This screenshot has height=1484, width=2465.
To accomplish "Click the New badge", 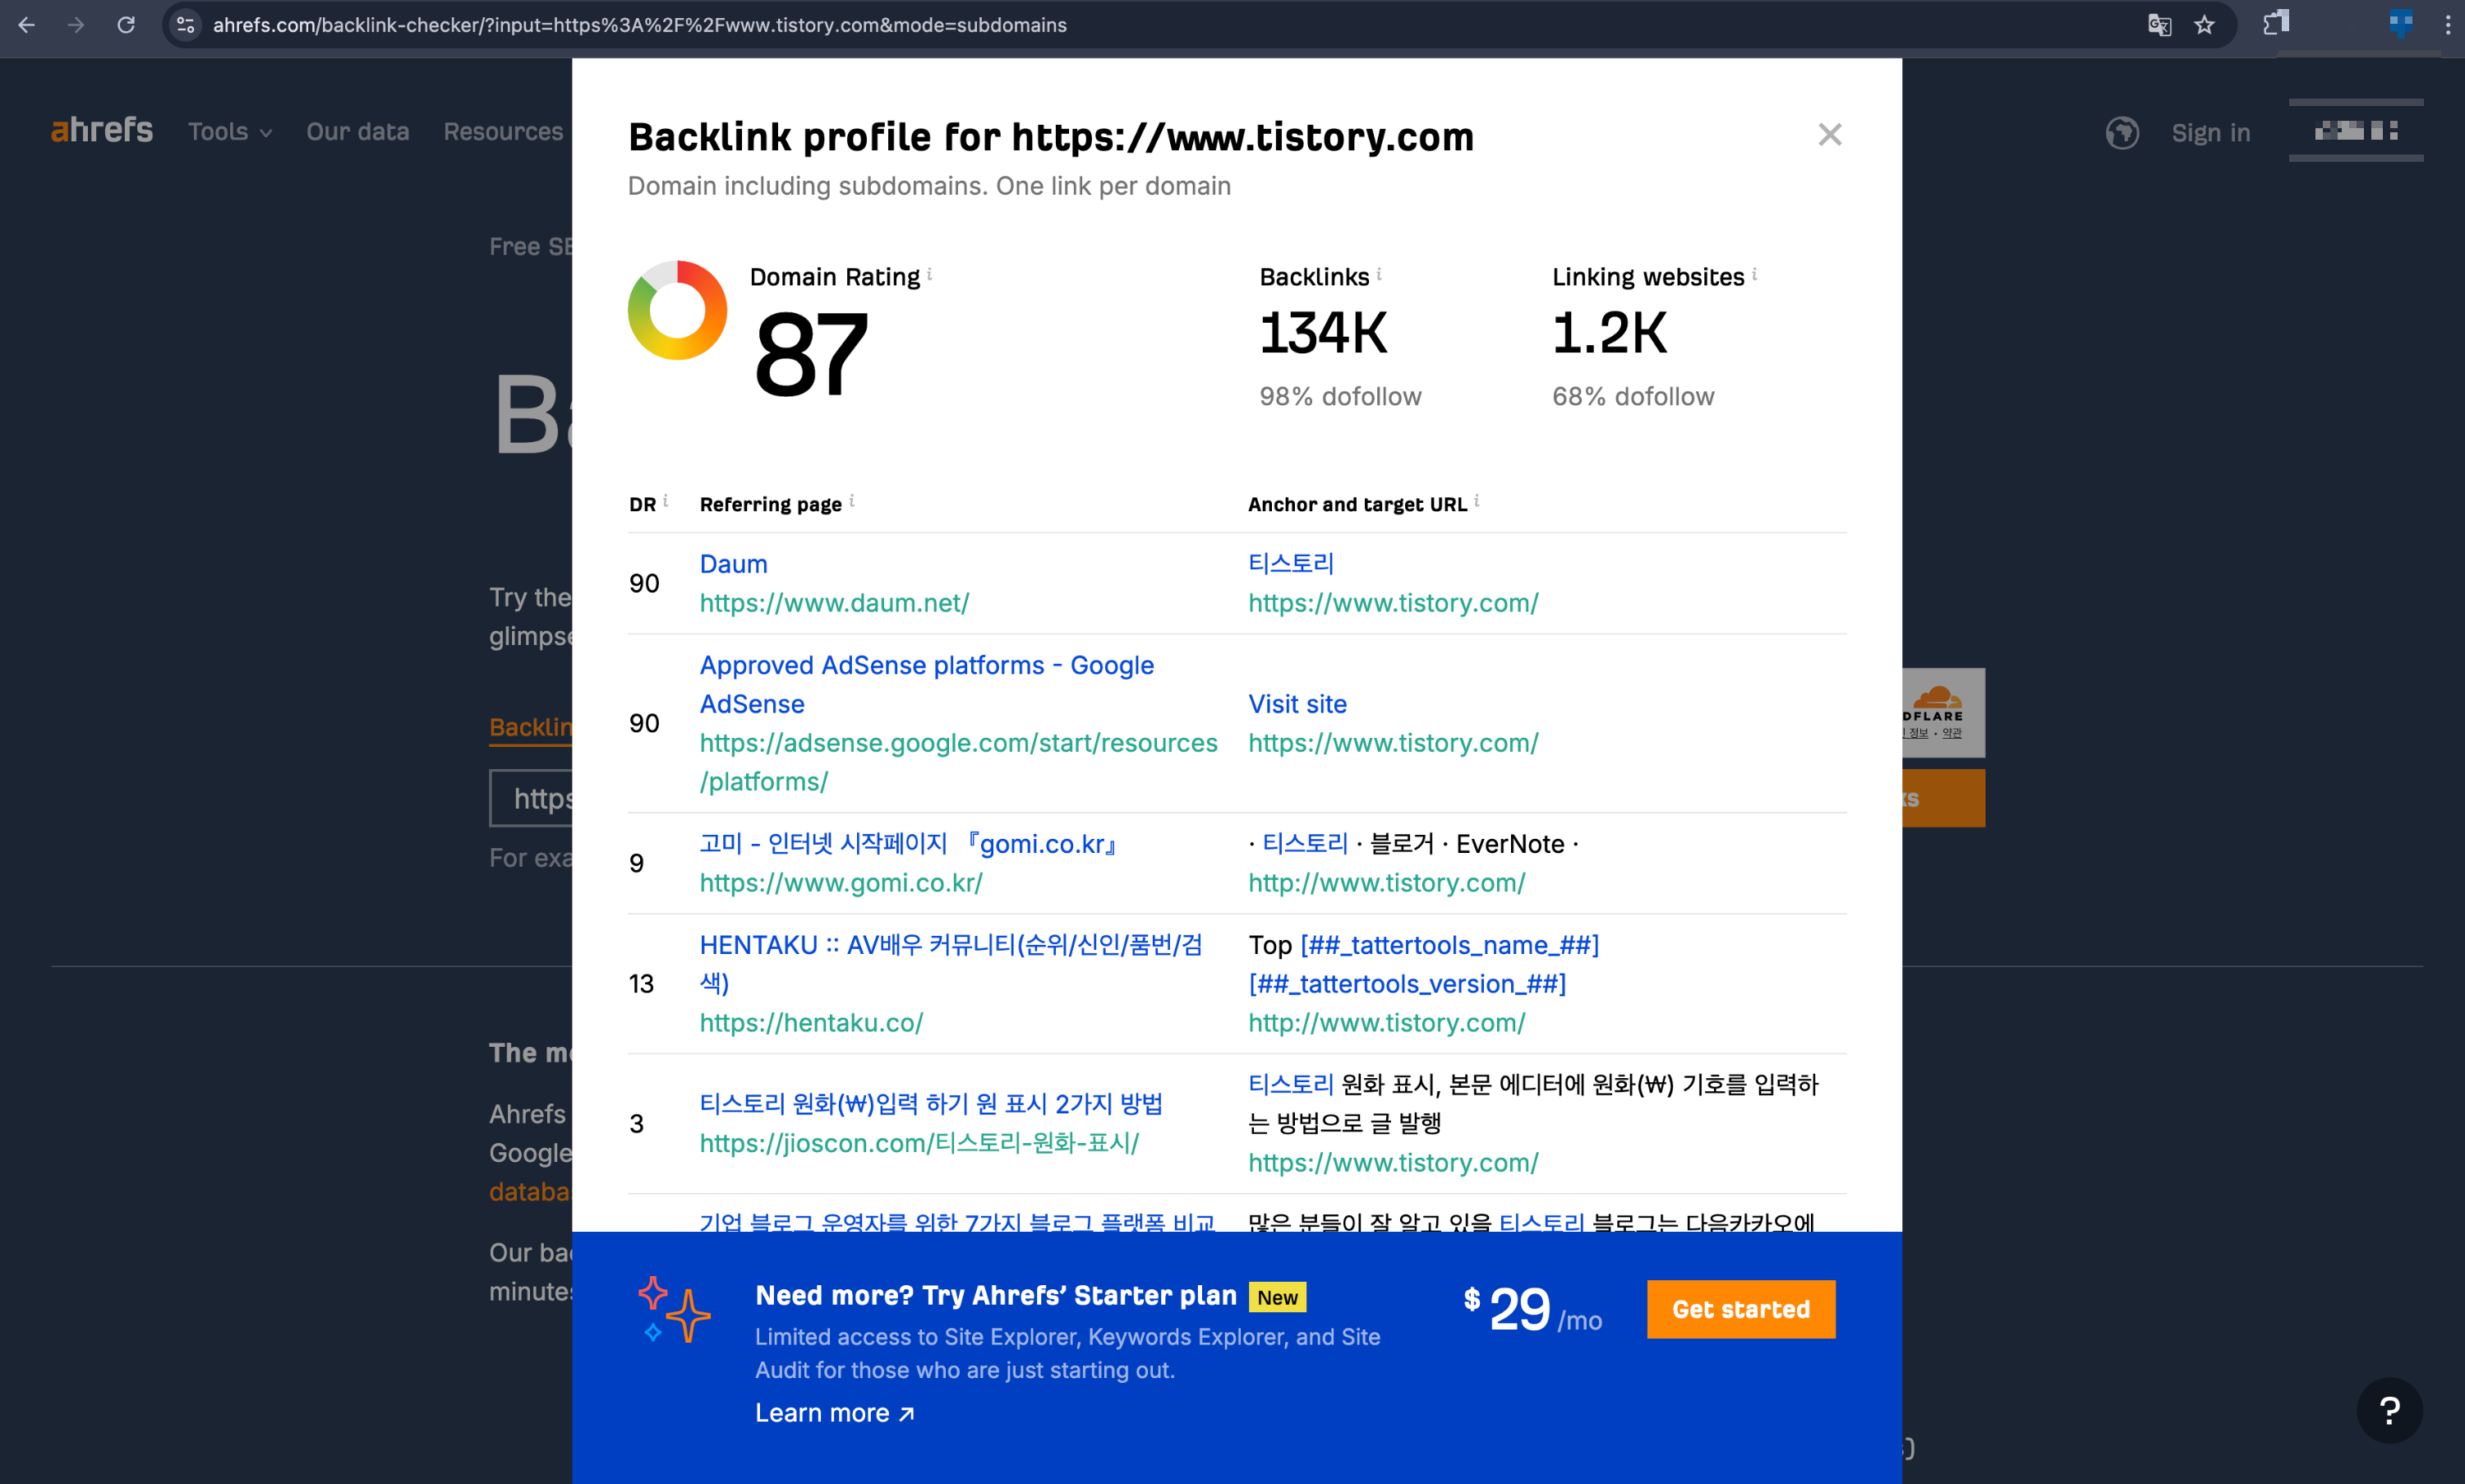I will tap(1277, 1297).
